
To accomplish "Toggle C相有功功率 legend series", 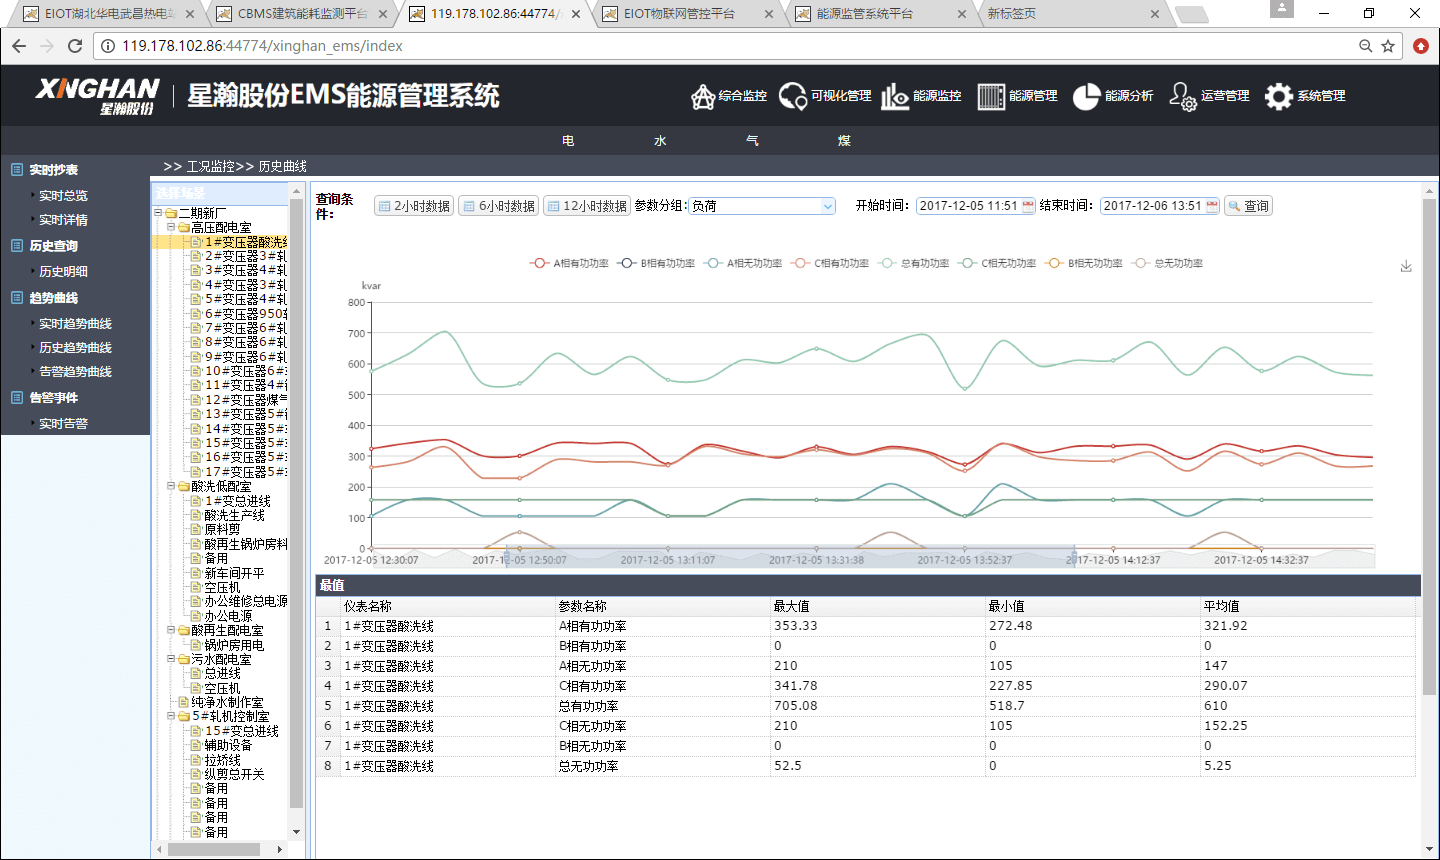I will click(830, 264).
